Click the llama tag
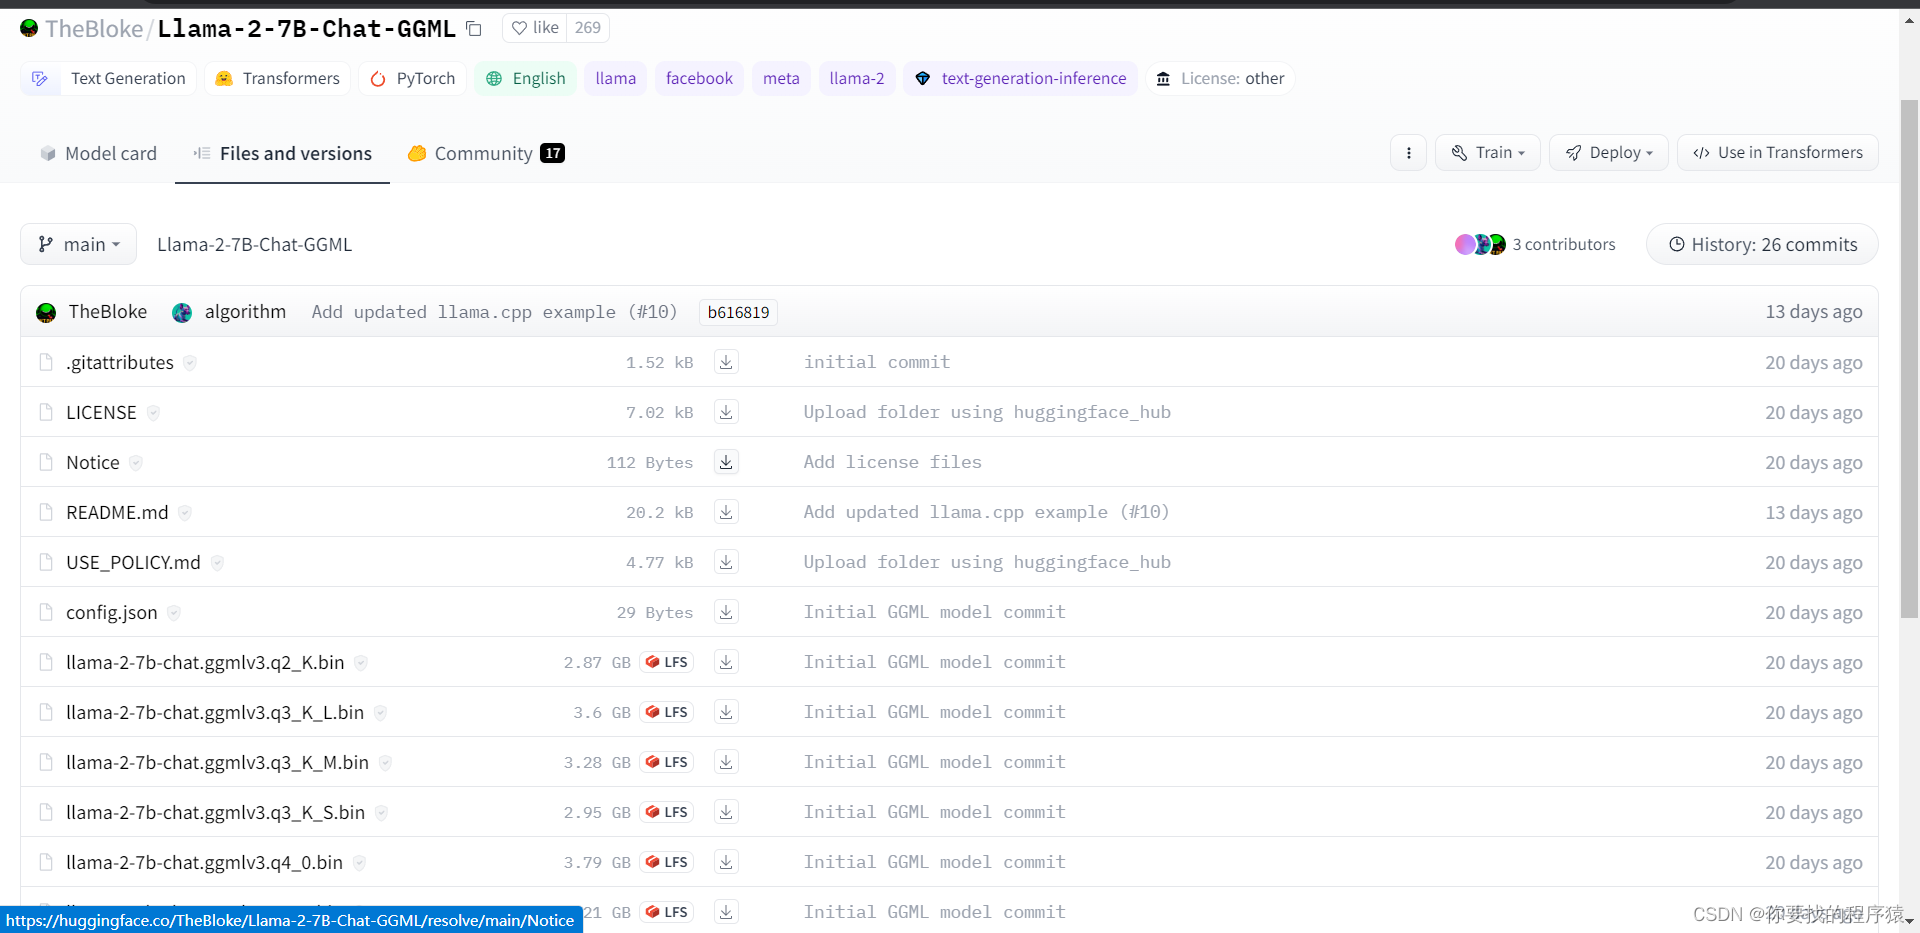Viewport: 1920px width, 933px height. [616, 78]
